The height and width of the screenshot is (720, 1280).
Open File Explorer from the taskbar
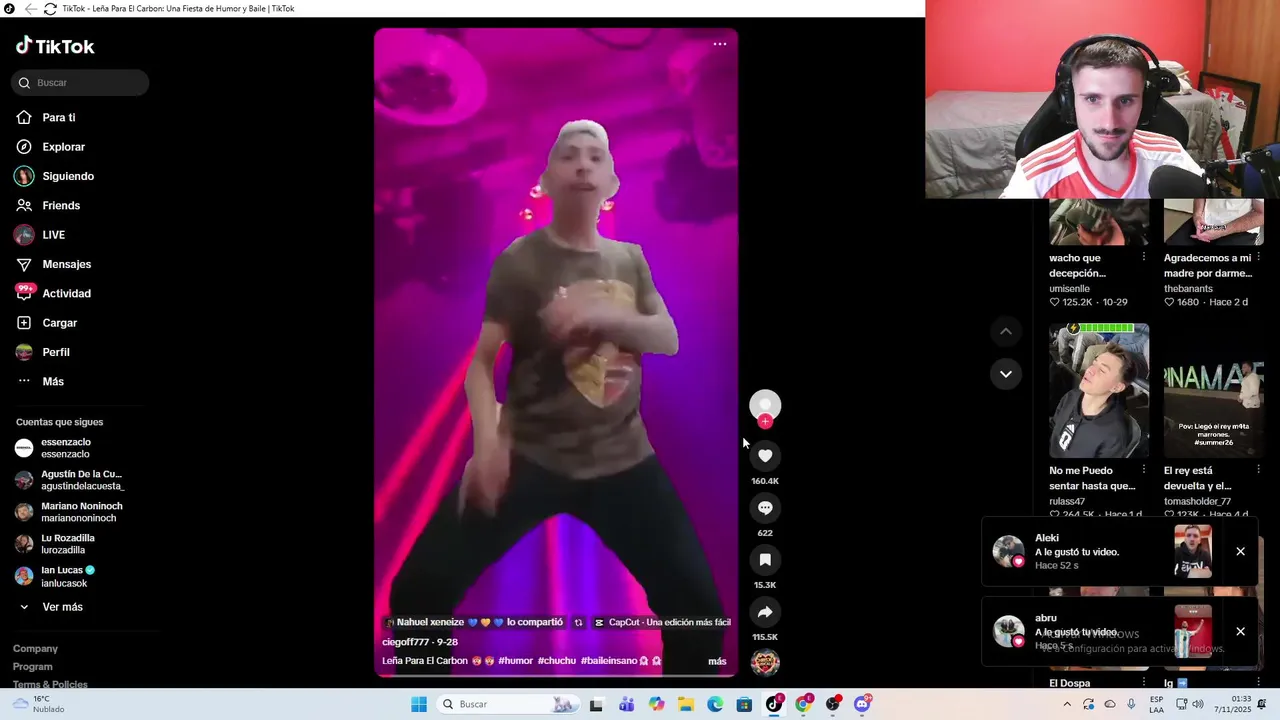686,705
